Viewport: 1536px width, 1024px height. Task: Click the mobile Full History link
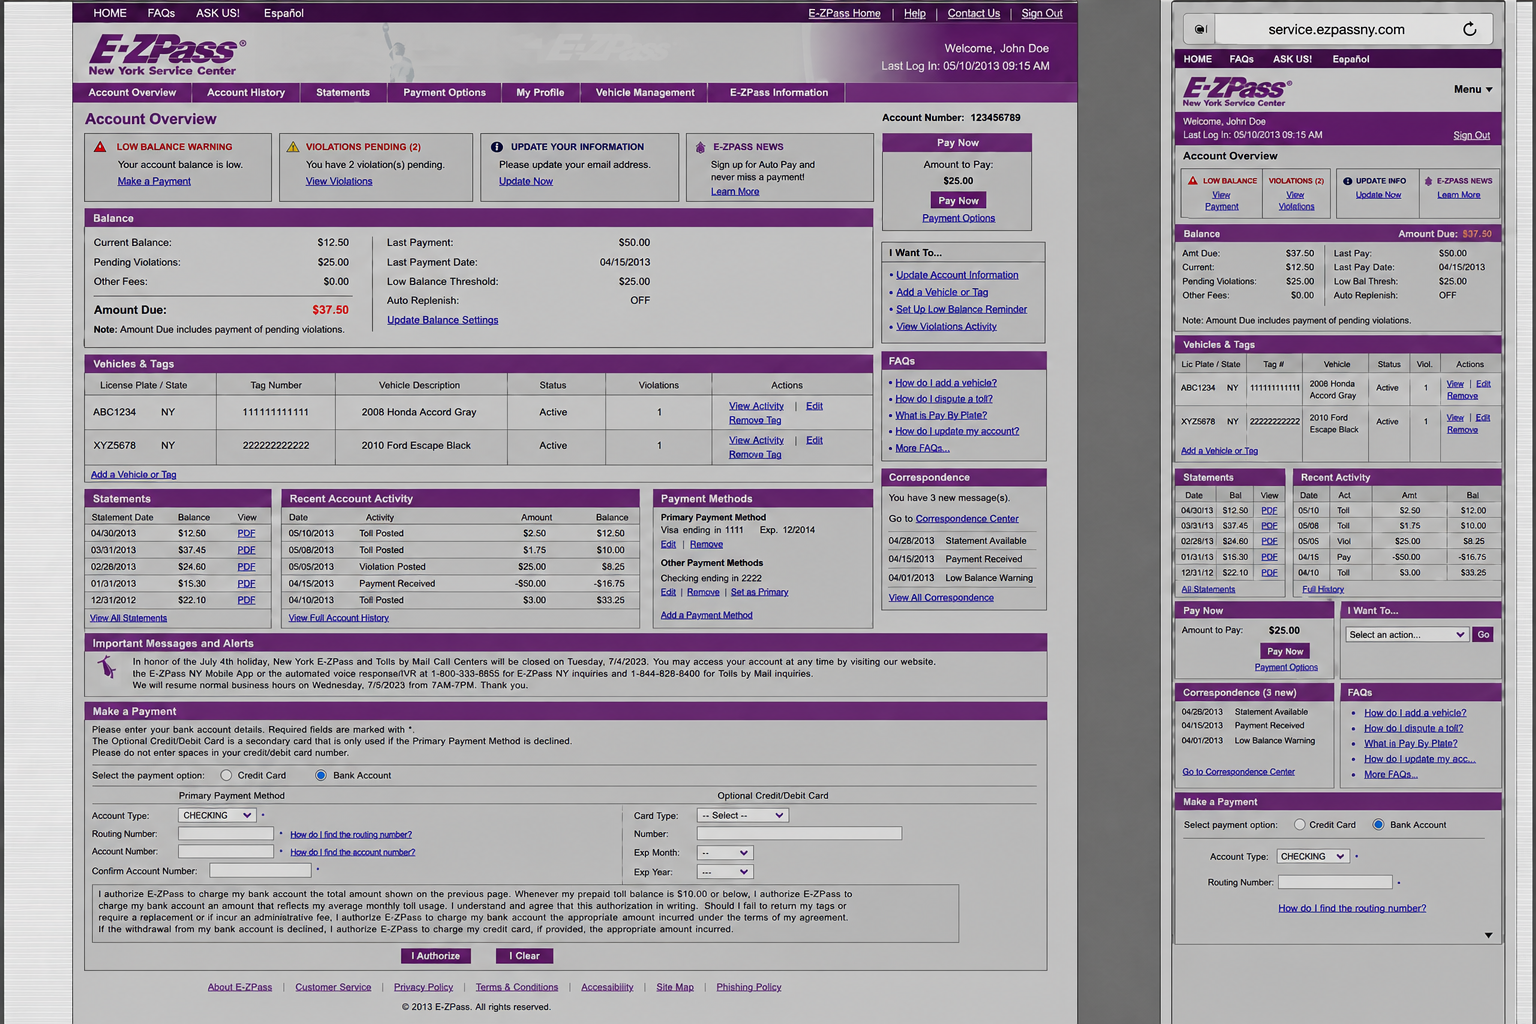(x=1323, y=589)
